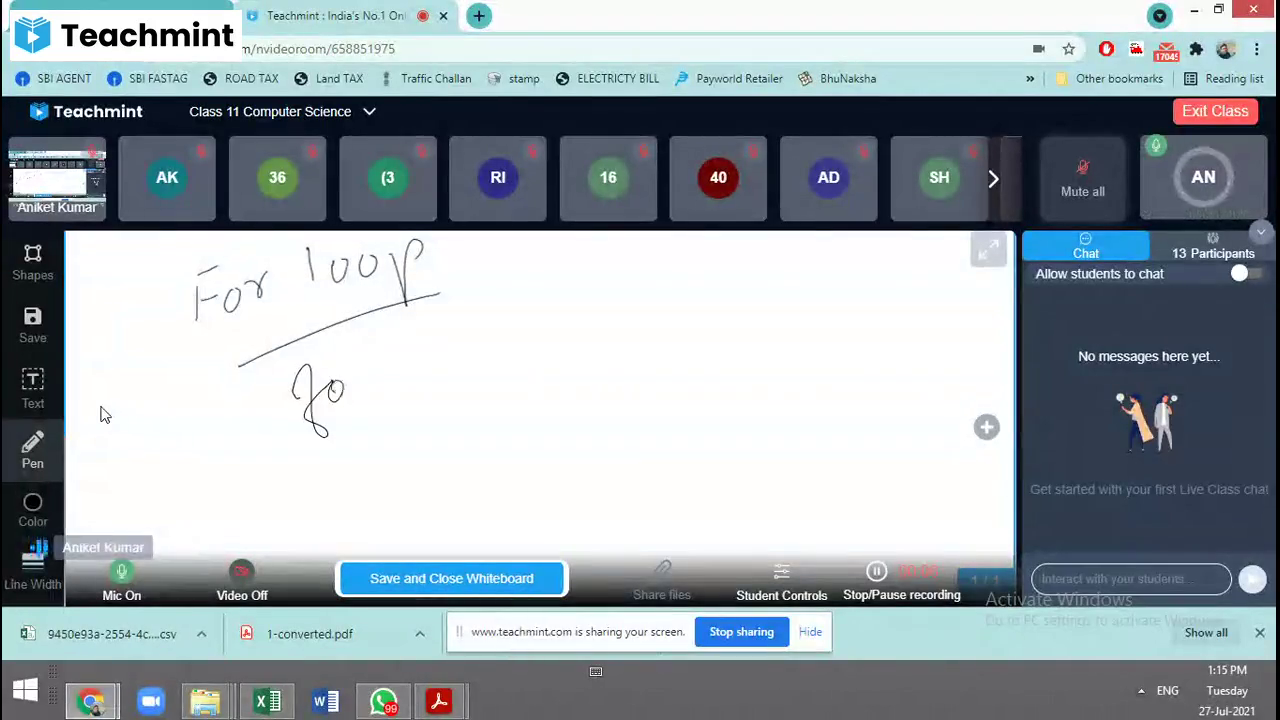Screen dimensions: 1280x720
Task: Open Excel from the taskbar
Action: [267, 702]
